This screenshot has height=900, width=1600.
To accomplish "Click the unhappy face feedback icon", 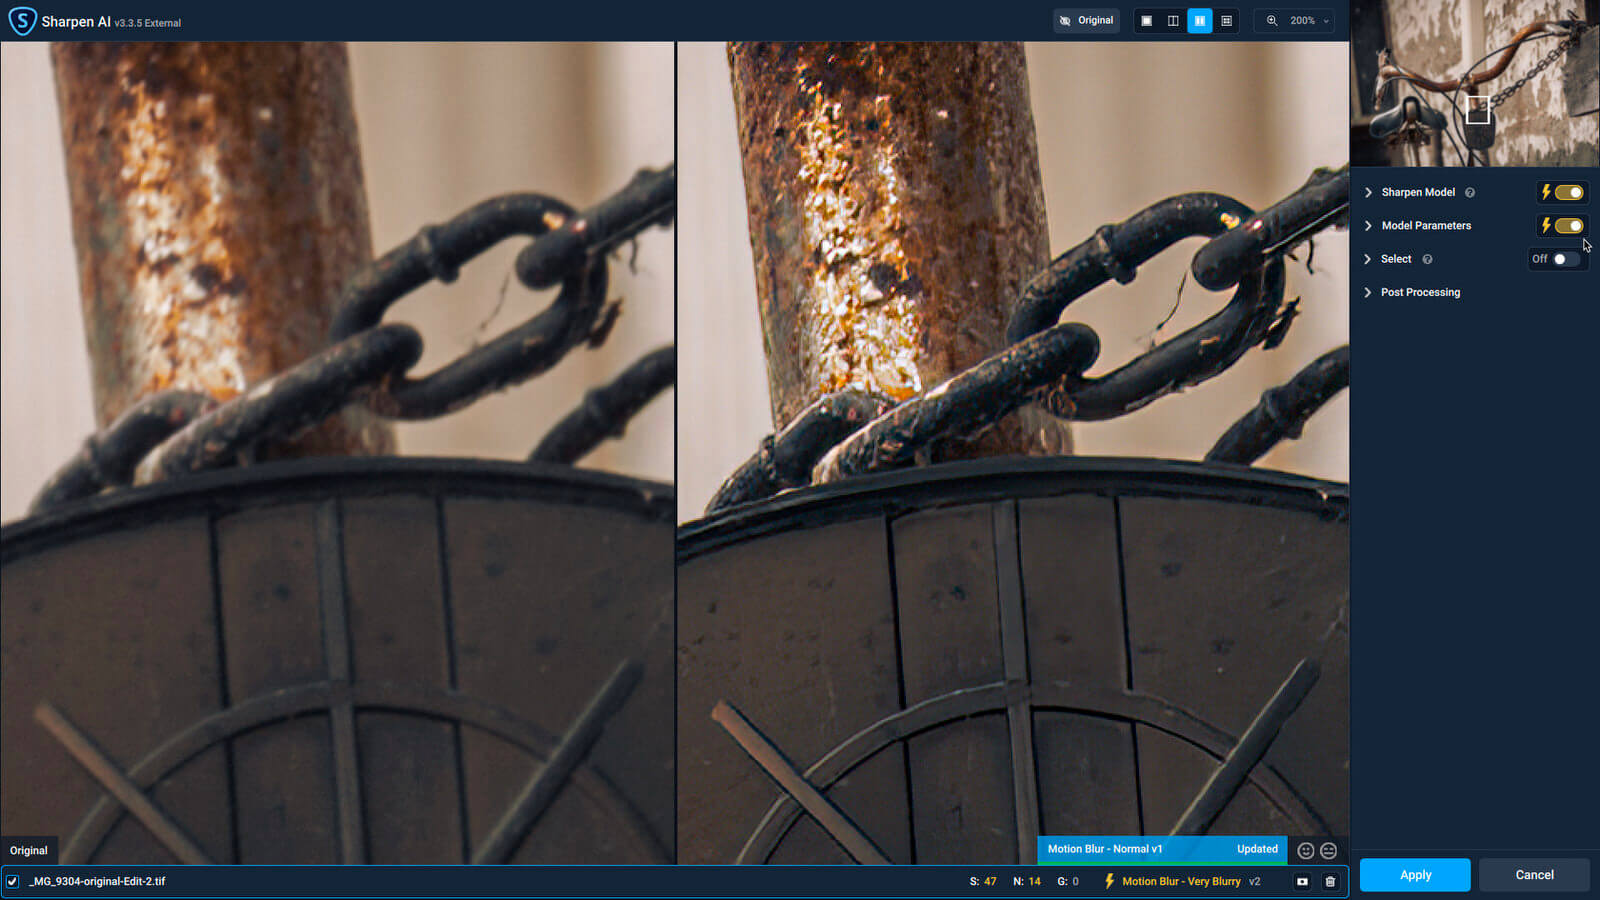I will click(1328, 850).
